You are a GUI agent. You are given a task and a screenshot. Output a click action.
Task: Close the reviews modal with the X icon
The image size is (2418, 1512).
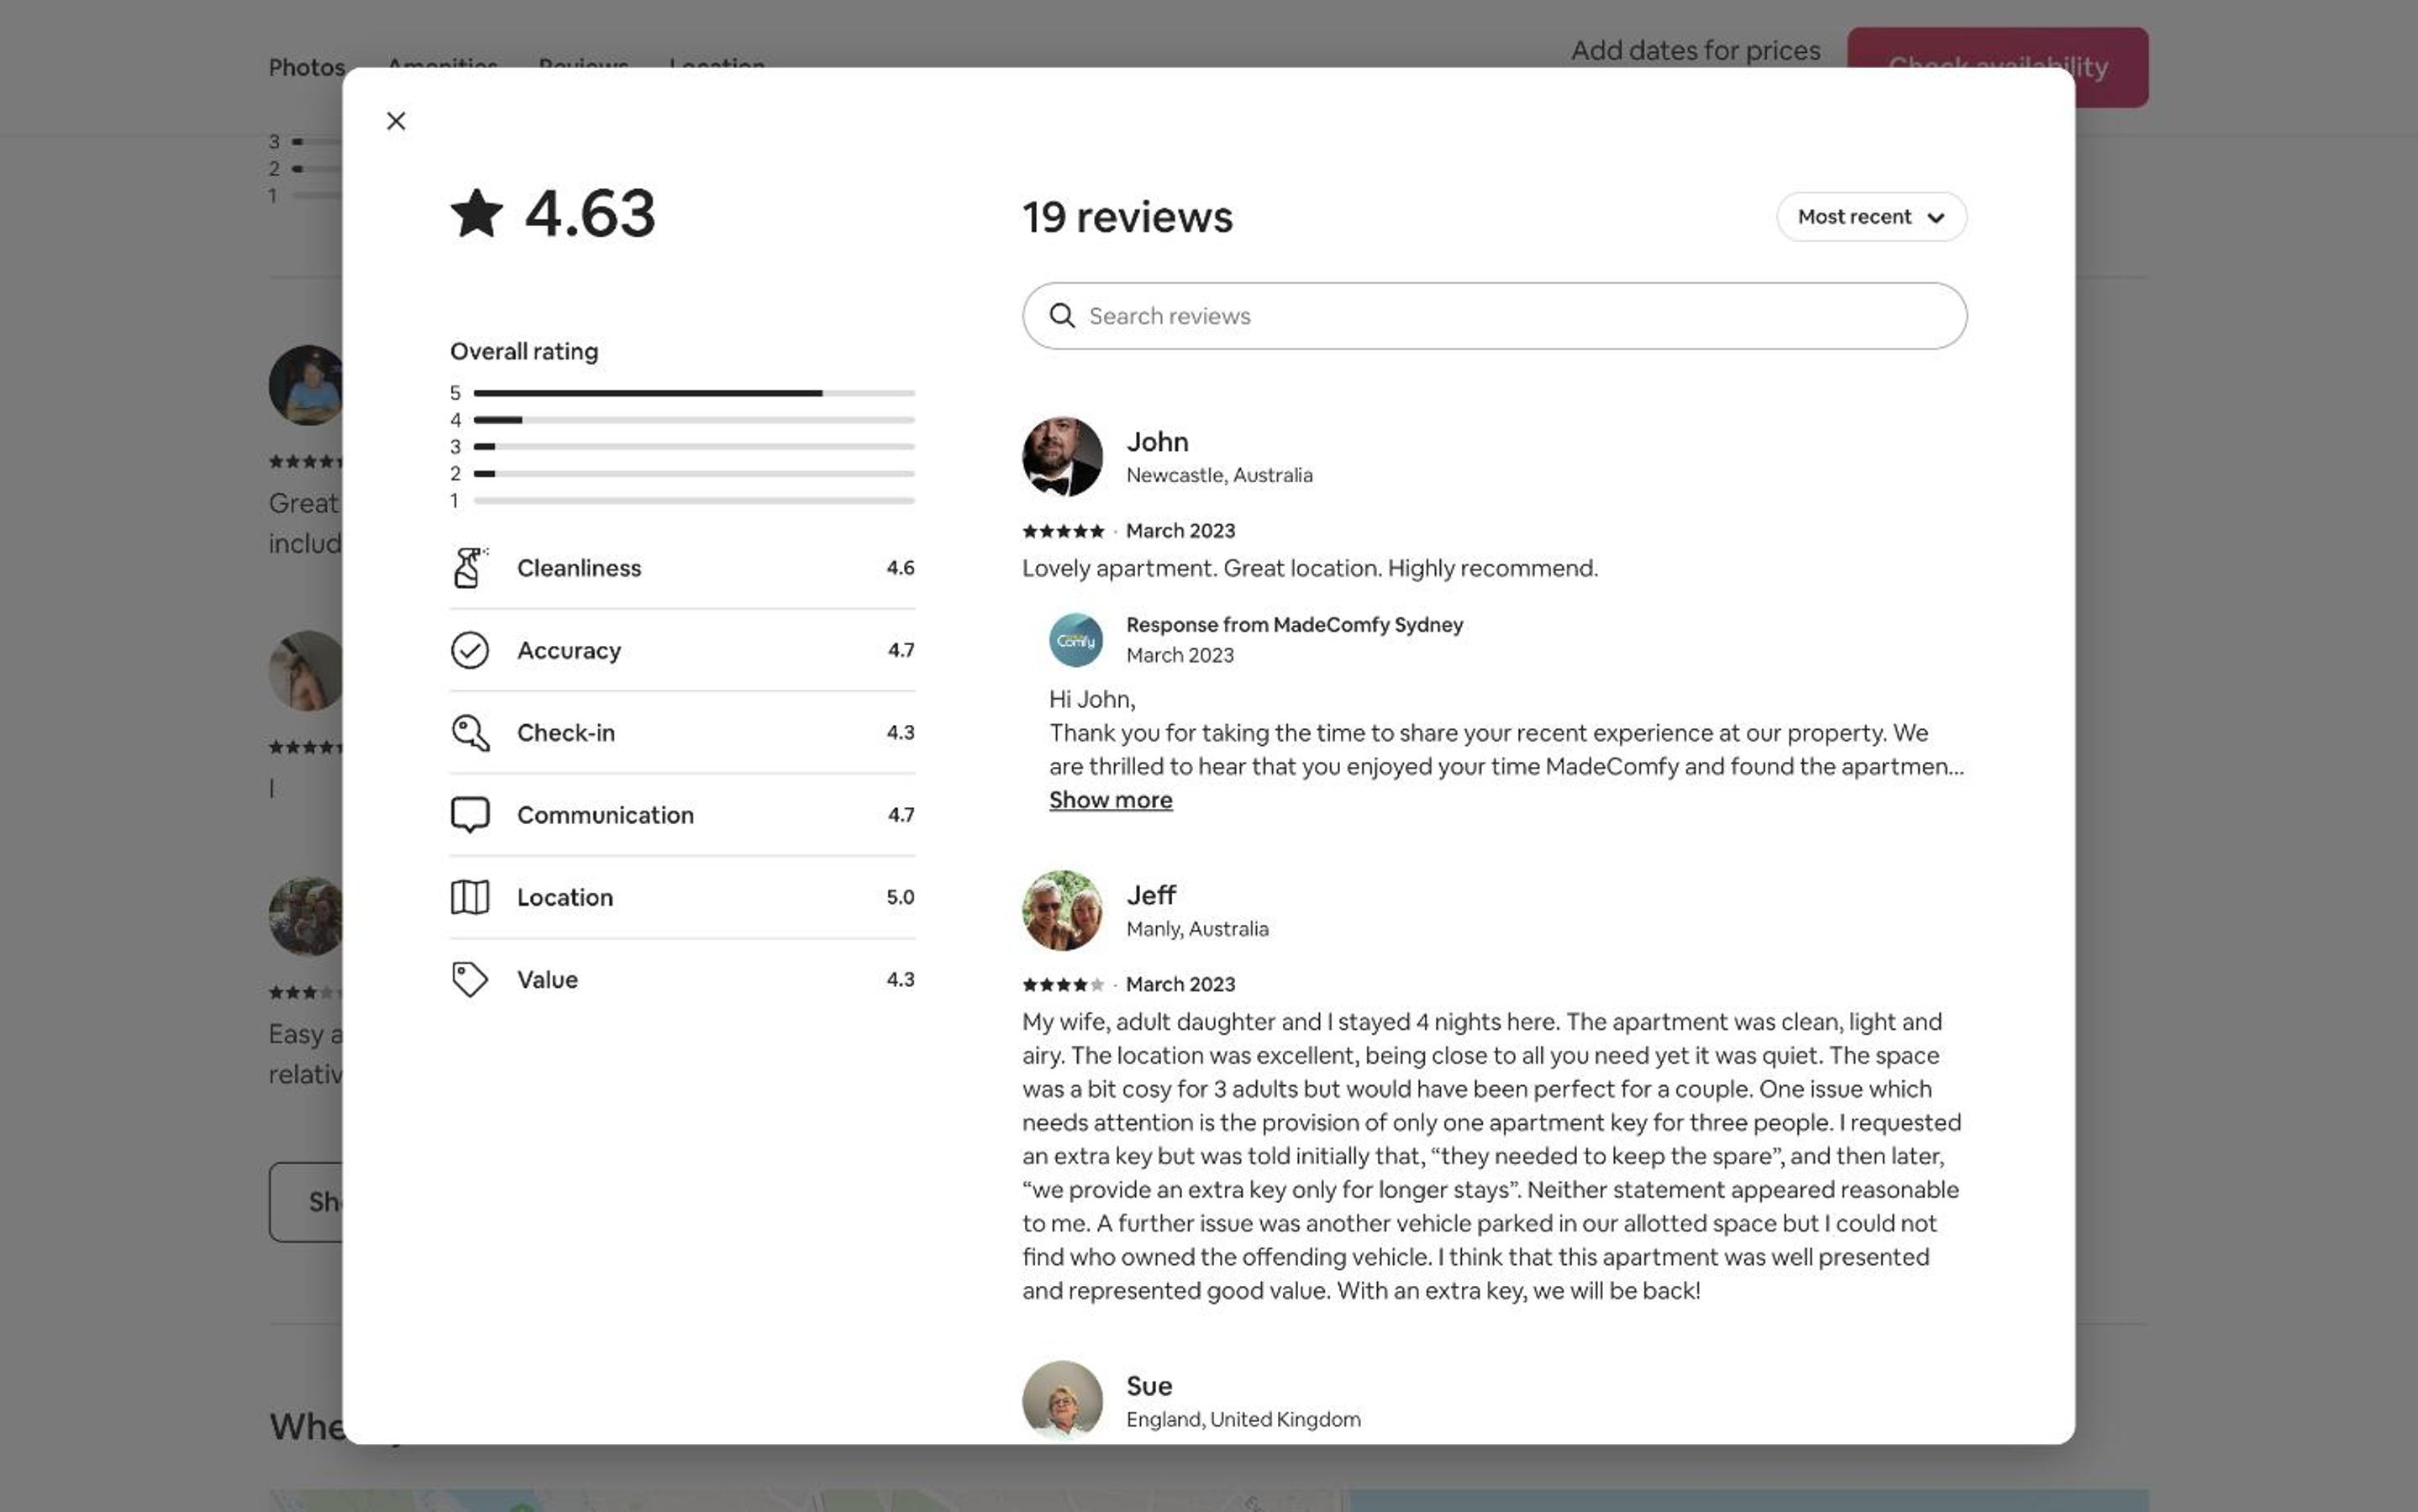click(x=396, y=121)
